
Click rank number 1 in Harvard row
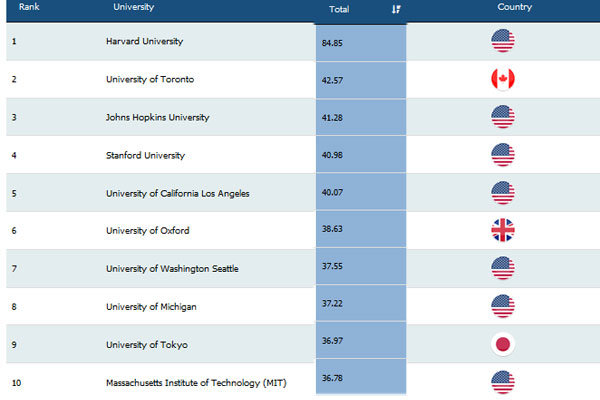[14, 41]
